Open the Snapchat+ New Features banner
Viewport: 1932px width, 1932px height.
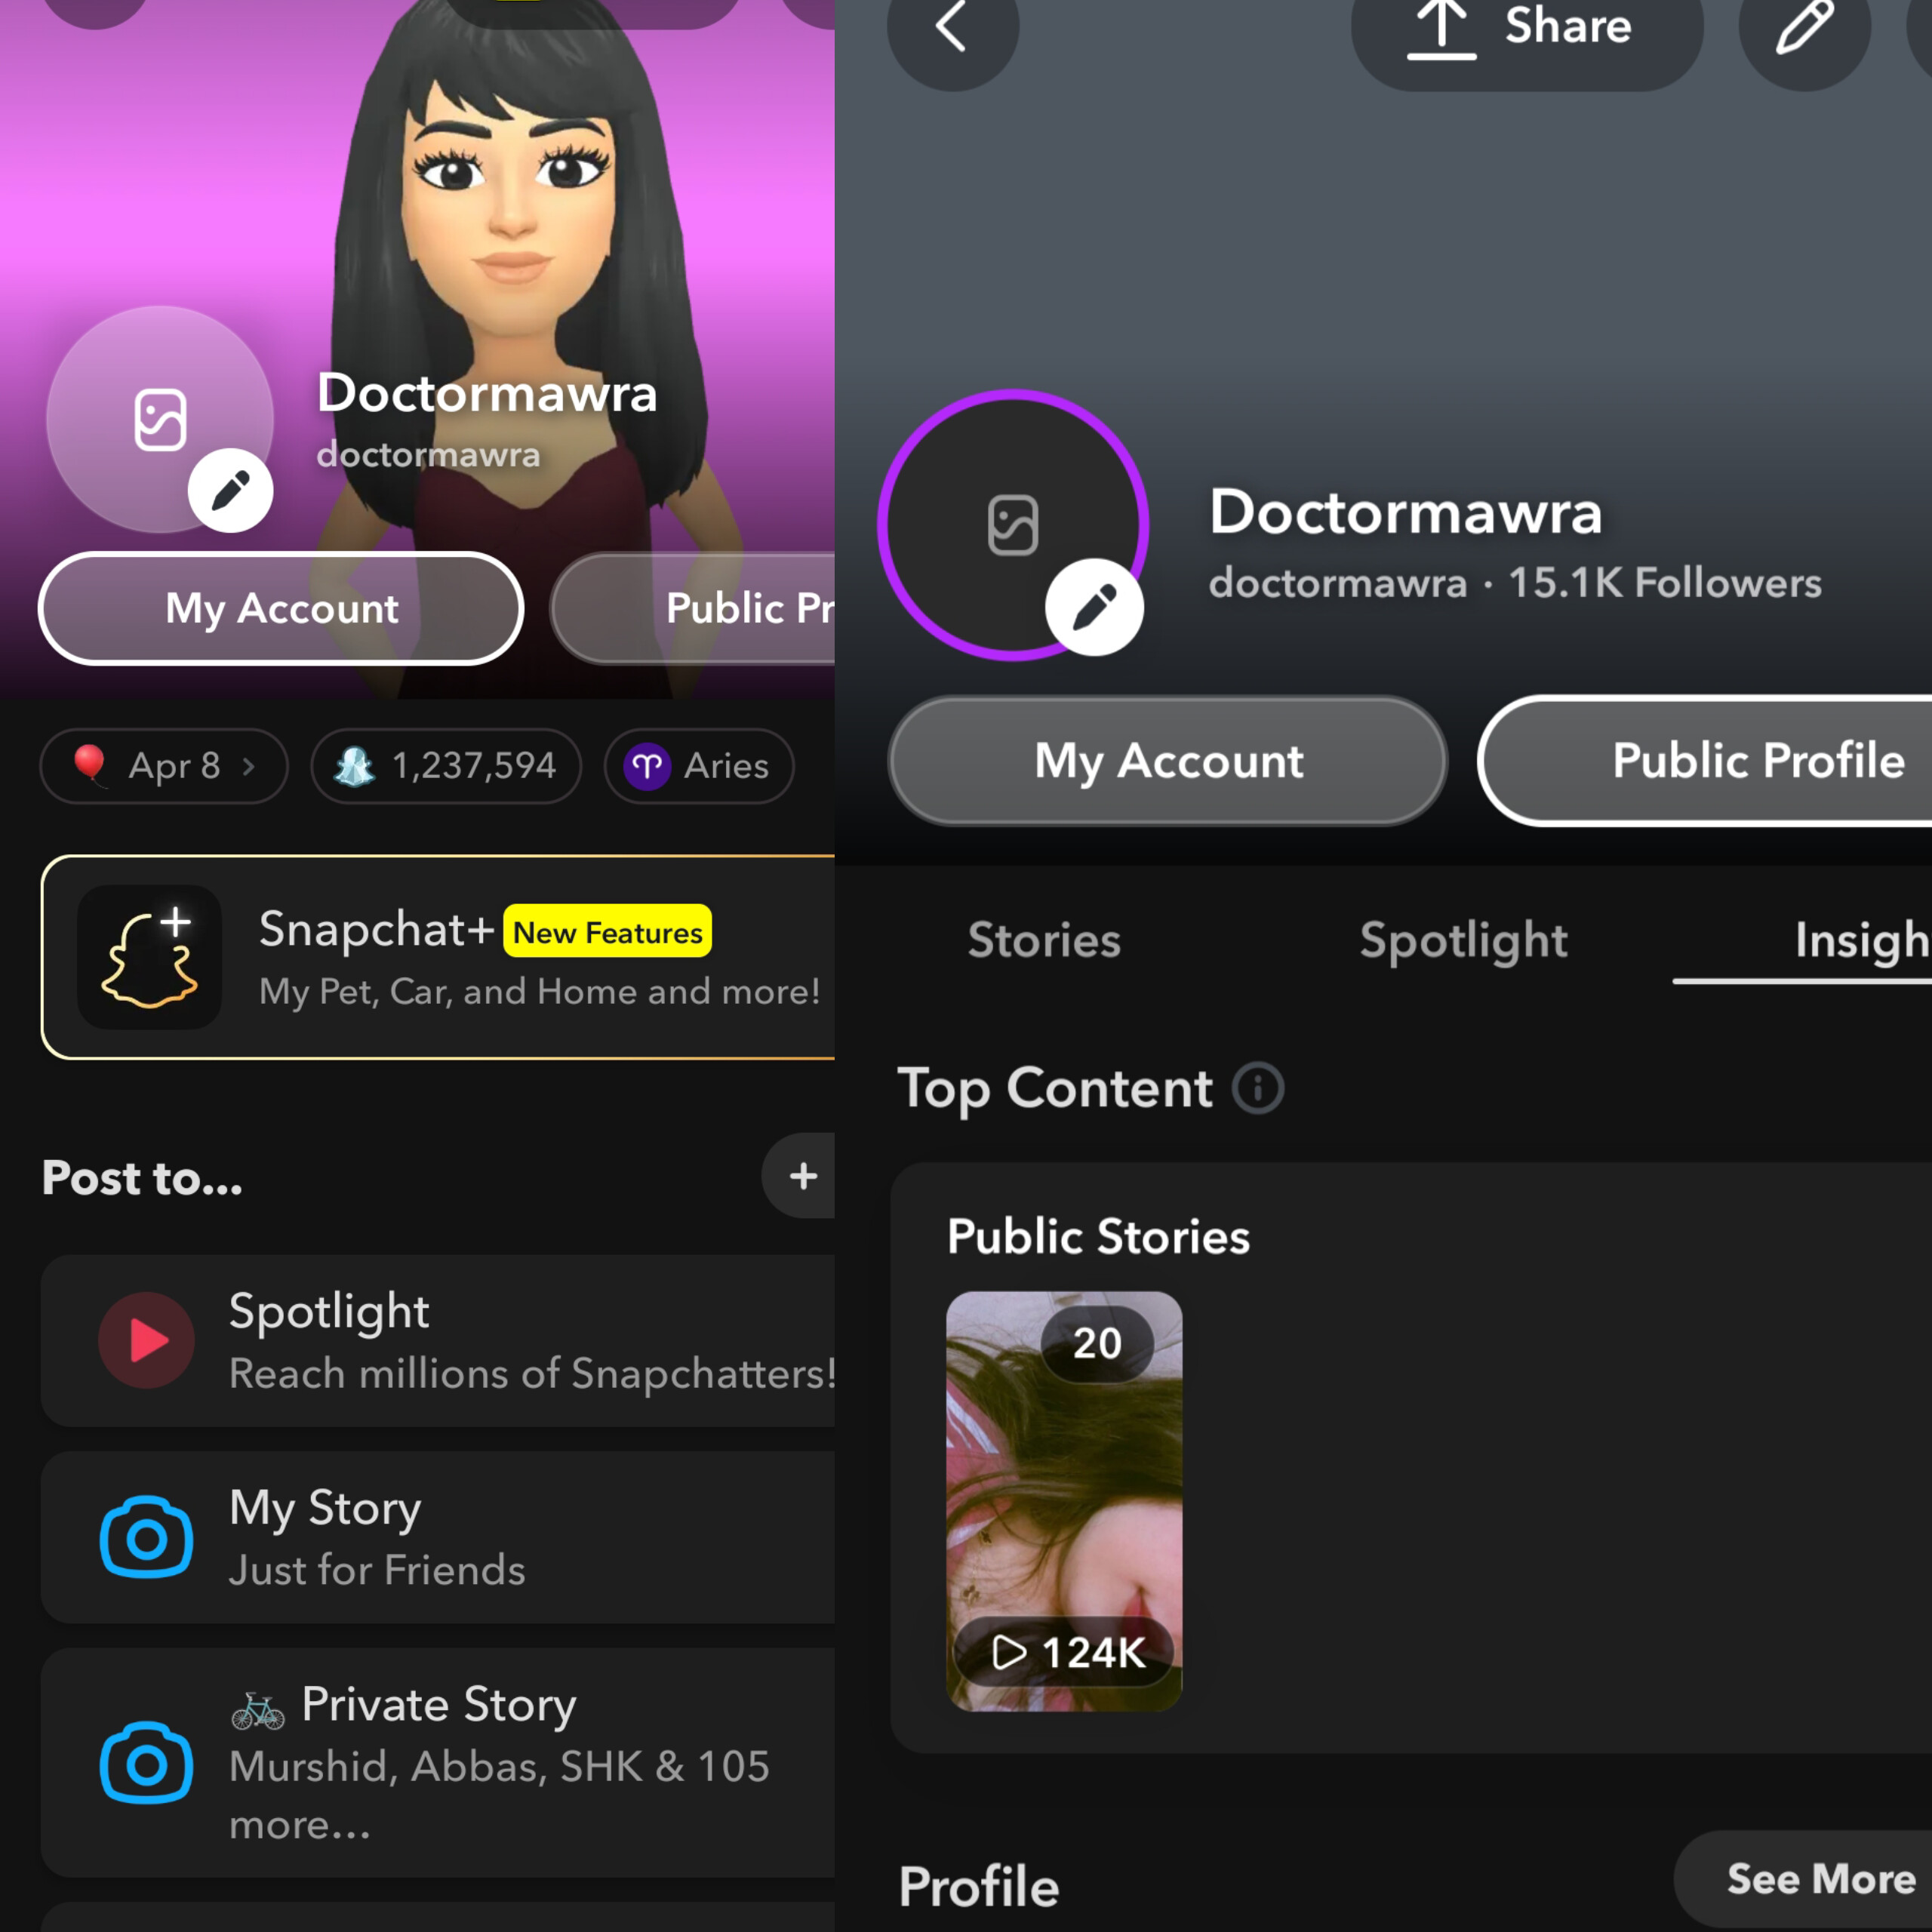point(438,957)
